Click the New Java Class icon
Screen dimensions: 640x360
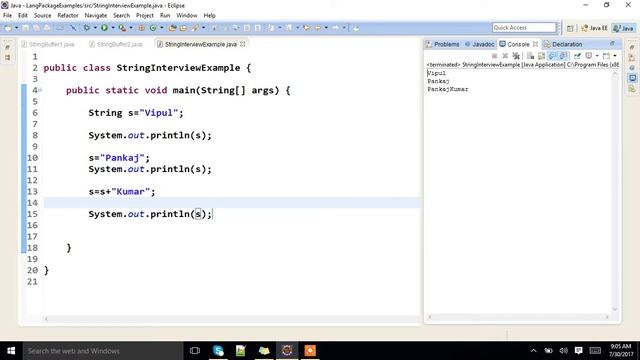(x=153, y=28)
